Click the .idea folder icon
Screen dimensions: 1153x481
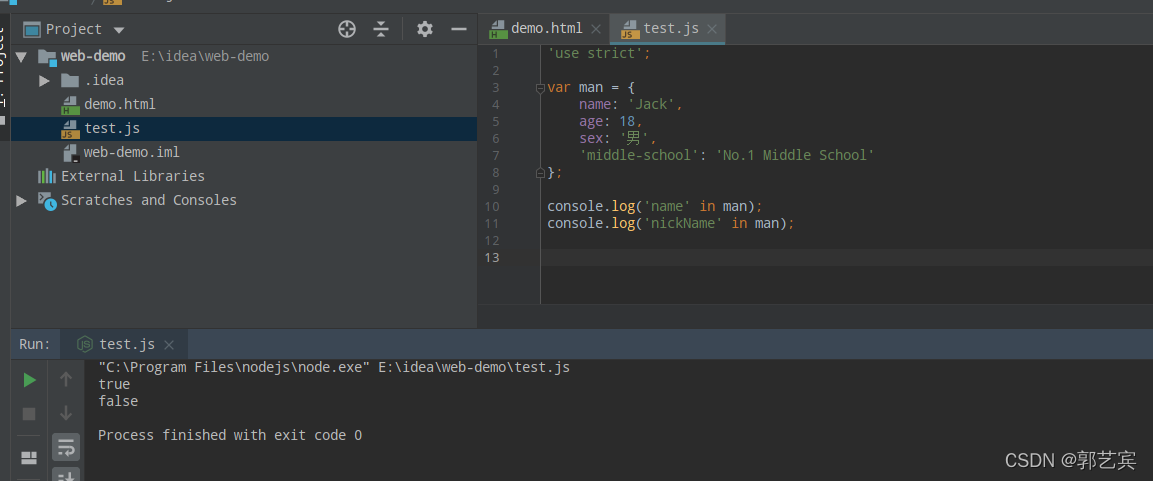point(70,80)
